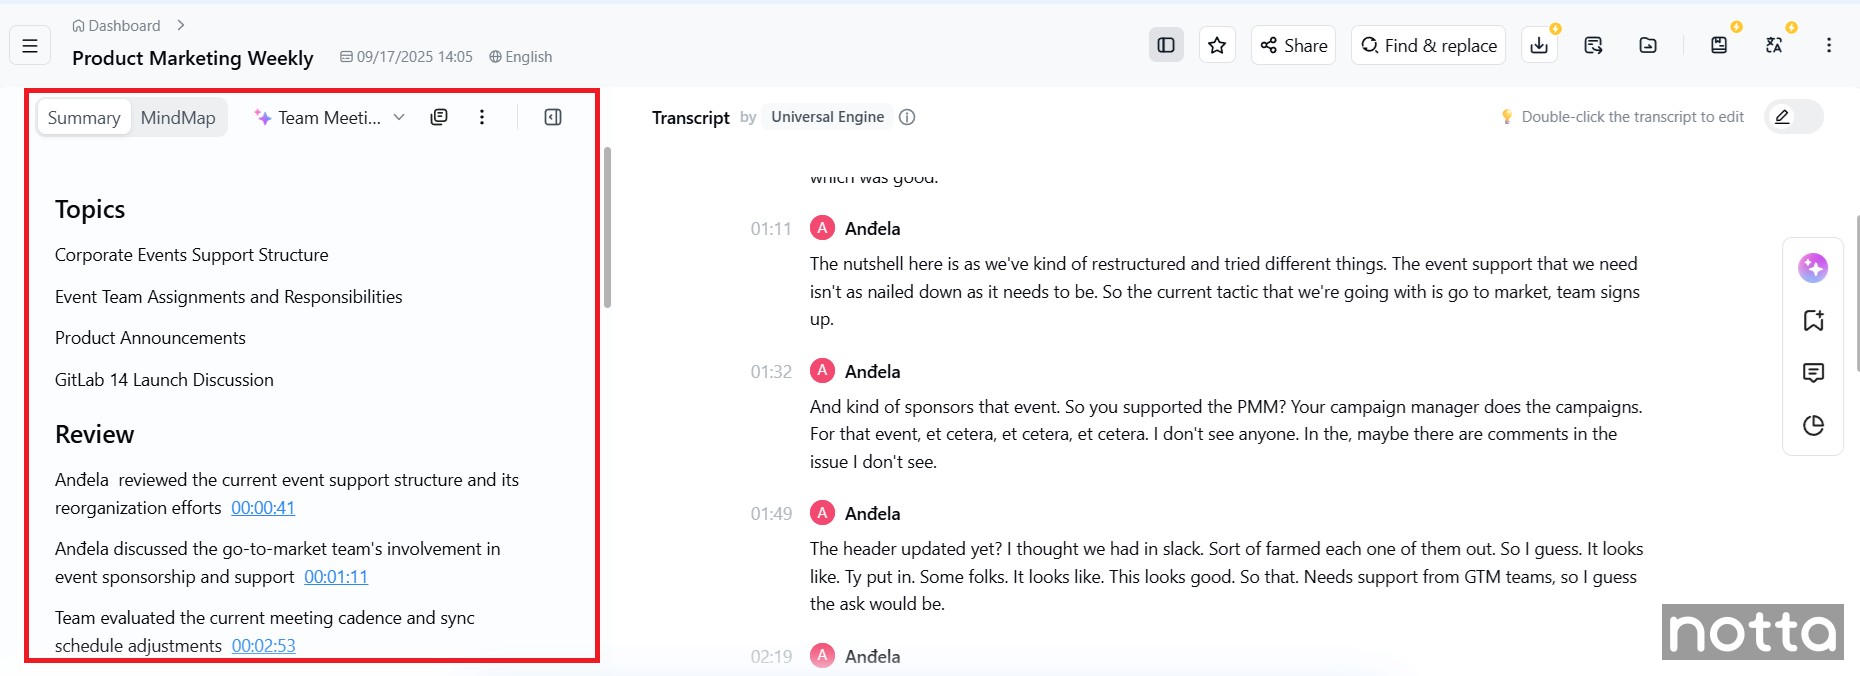The image size is (1860, 676).
Task: Click the summary panel scrollbar
Action: pos(607,228)
